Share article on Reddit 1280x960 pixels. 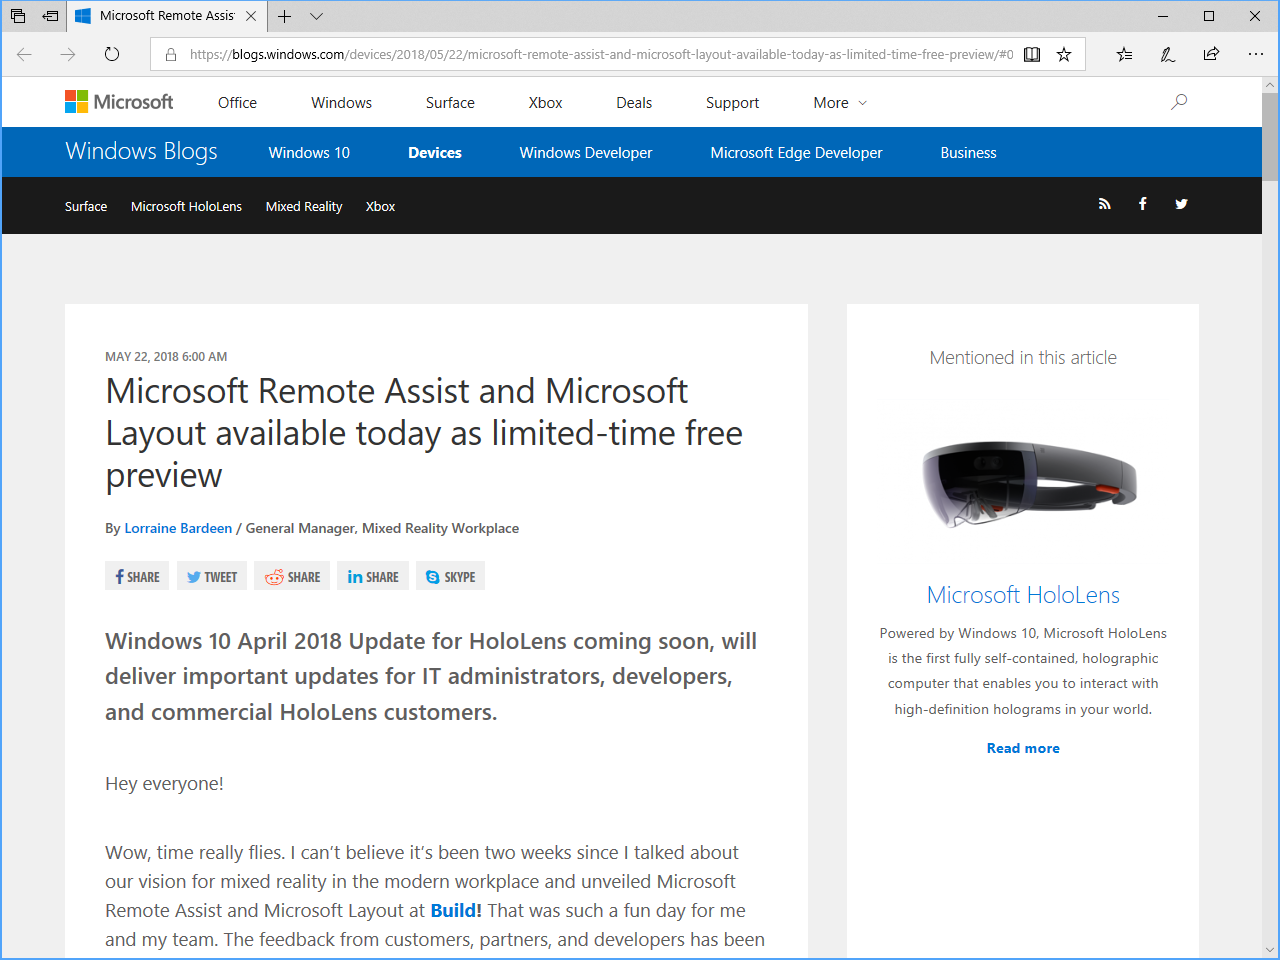pos(292,576)
